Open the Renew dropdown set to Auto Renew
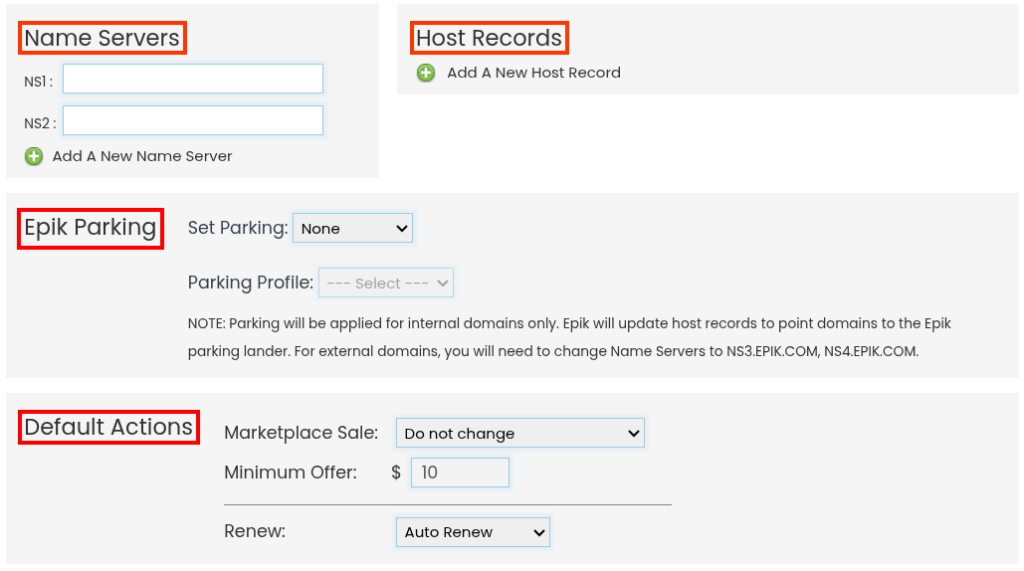1024x571 pixels. click(473, 532)
